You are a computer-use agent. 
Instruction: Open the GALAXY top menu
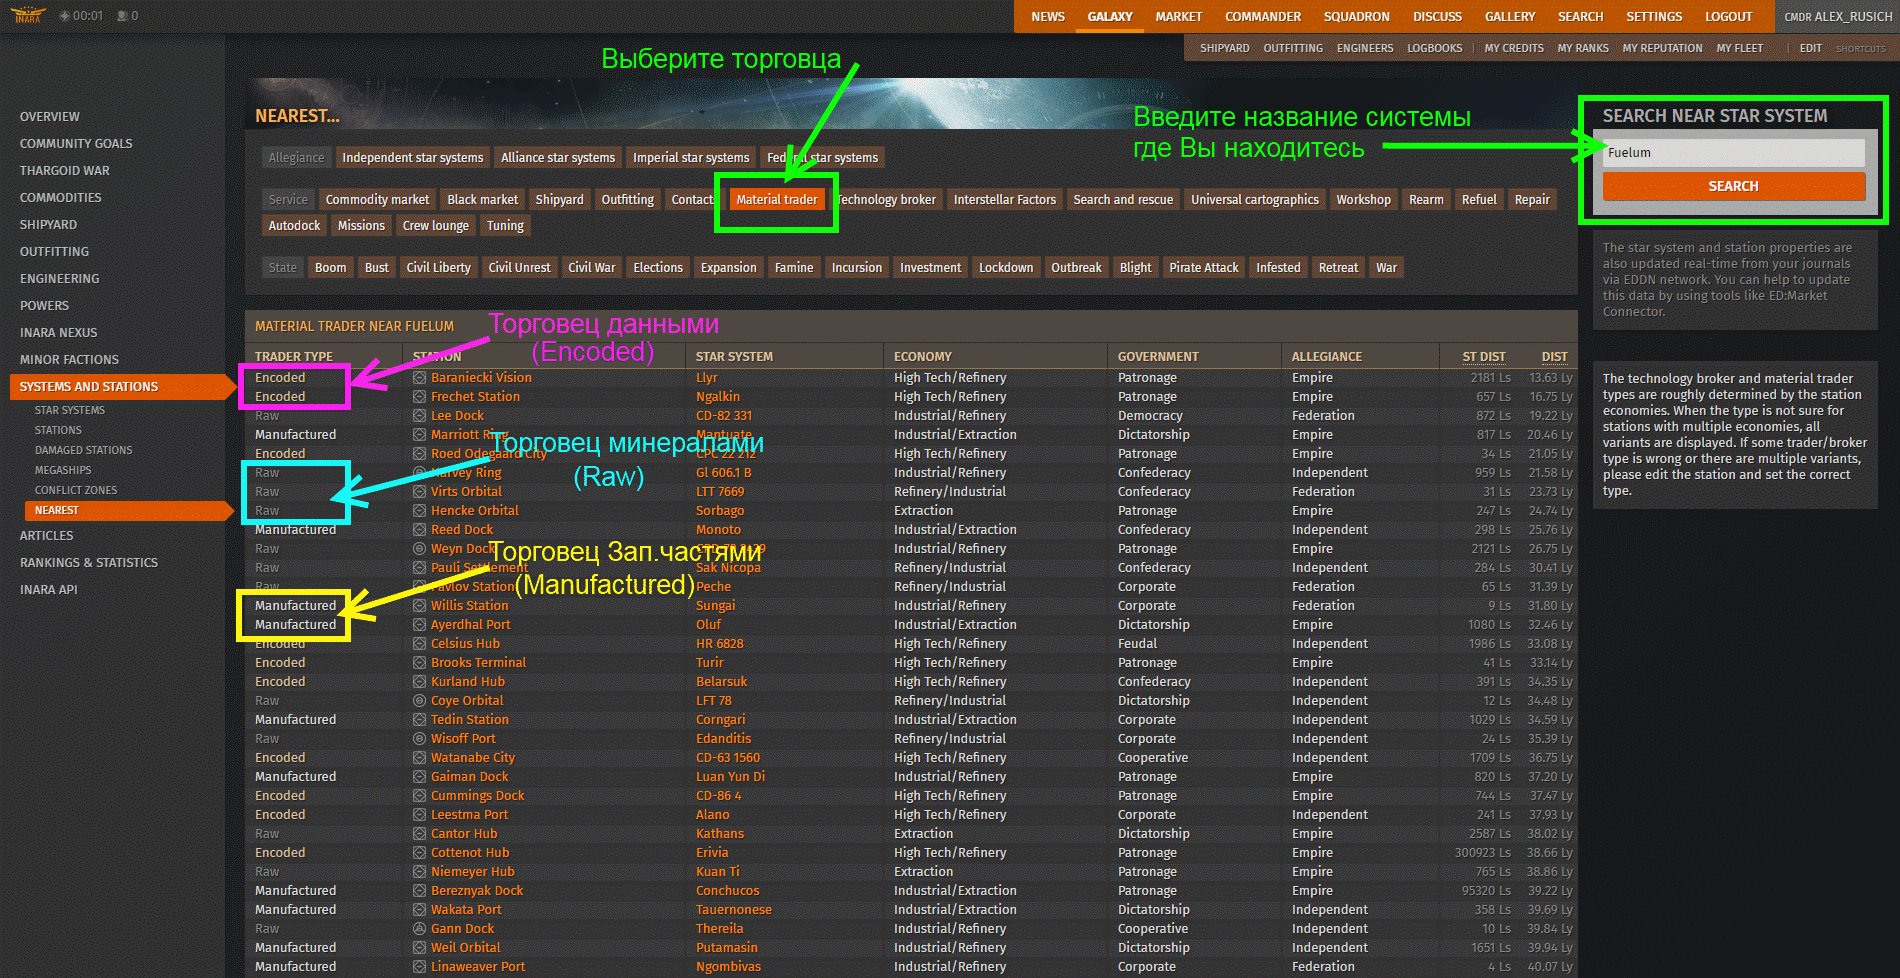coord(1110,17)
